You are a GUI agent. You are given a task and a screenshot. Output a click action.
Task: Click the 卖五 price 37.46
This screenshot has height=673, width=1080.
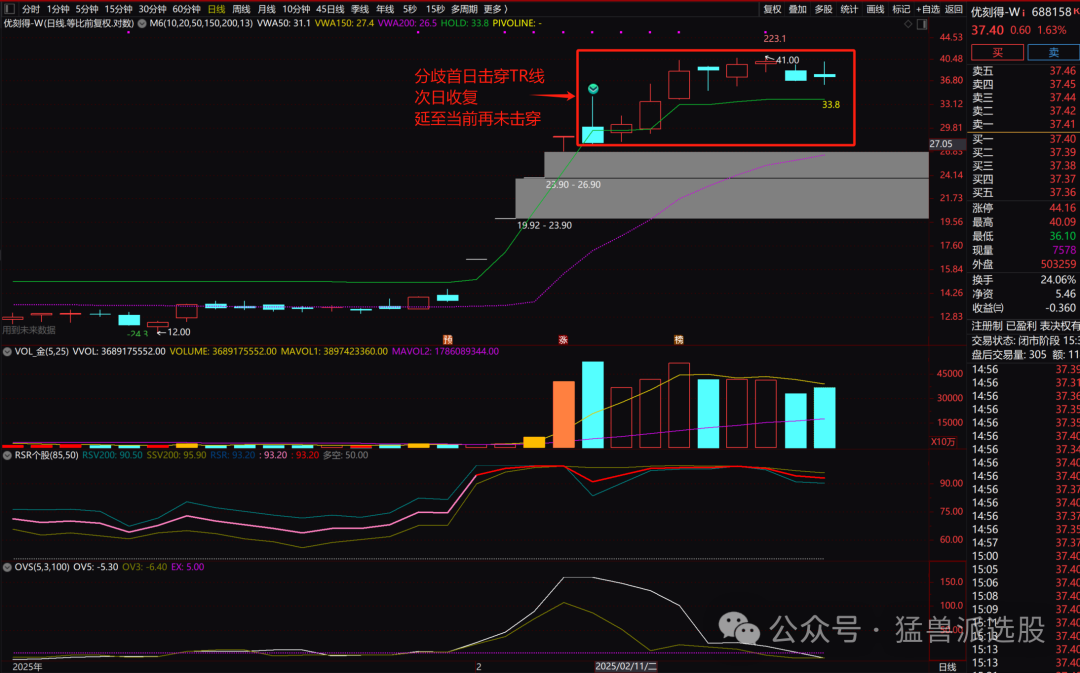pos(1063,71)
